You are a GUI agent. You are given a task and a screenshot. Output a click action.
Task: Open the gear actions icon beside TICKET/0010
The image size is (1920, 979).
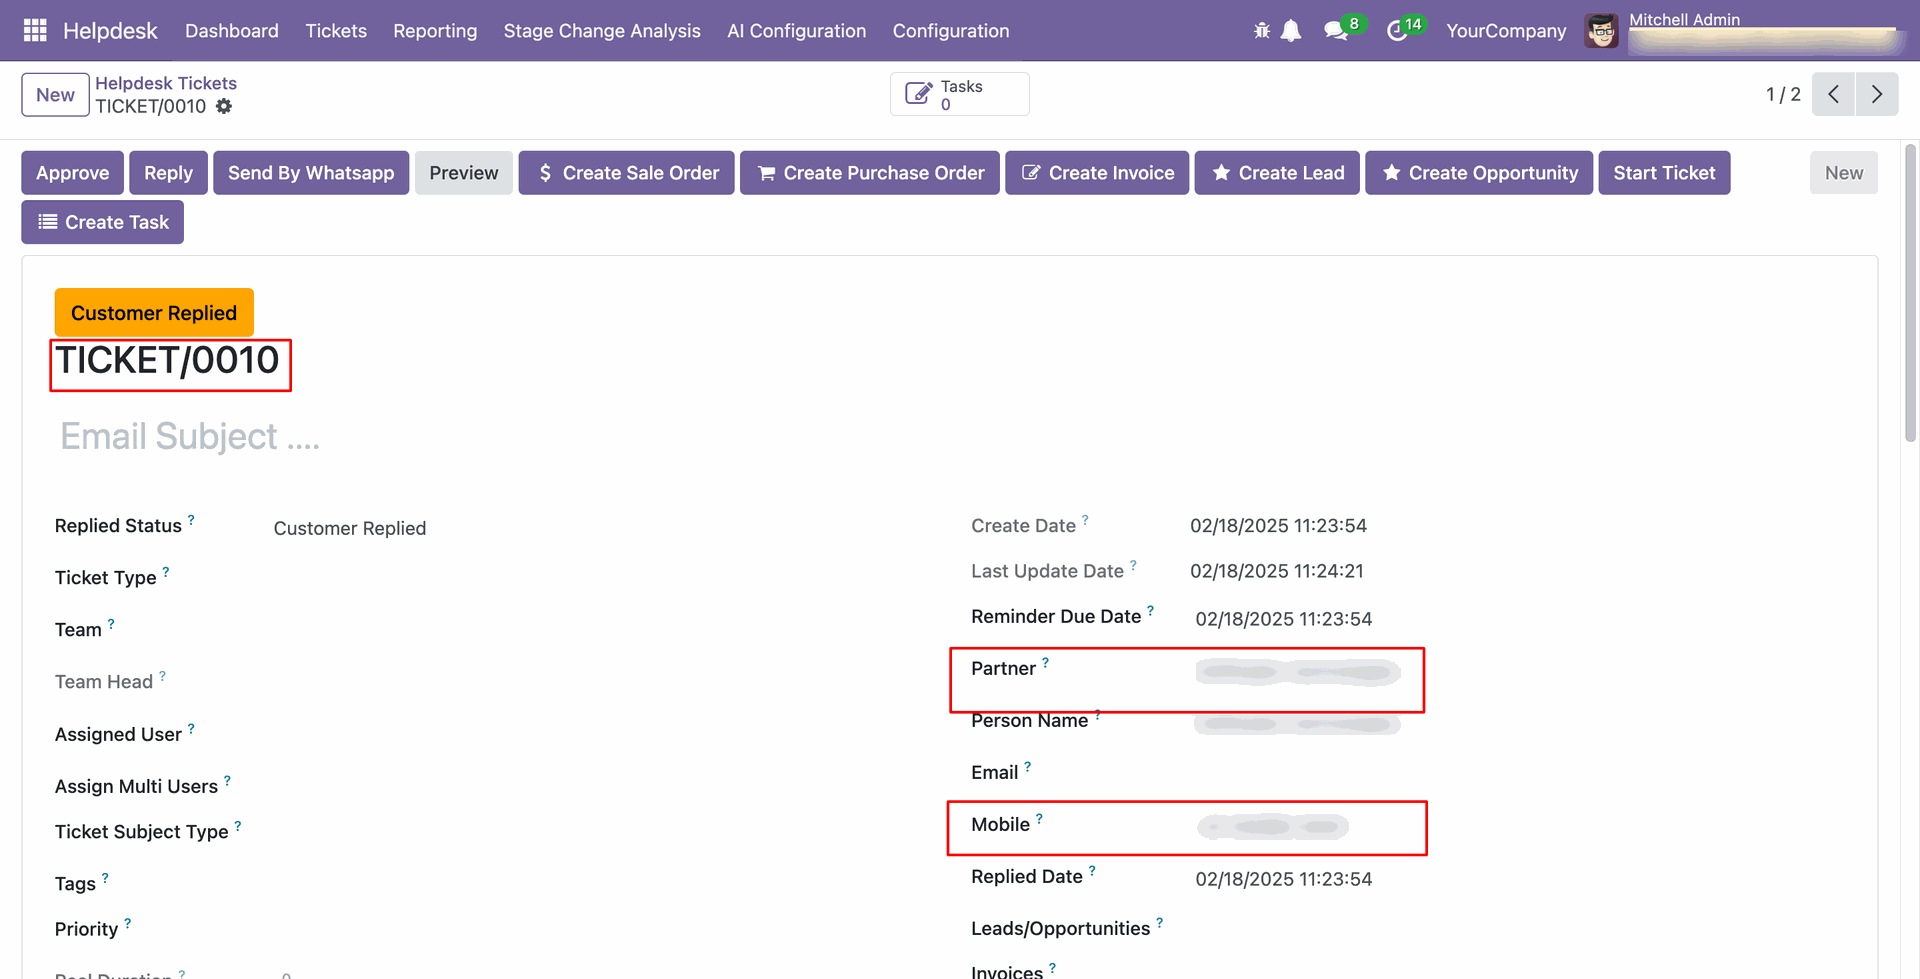point(224,106)
